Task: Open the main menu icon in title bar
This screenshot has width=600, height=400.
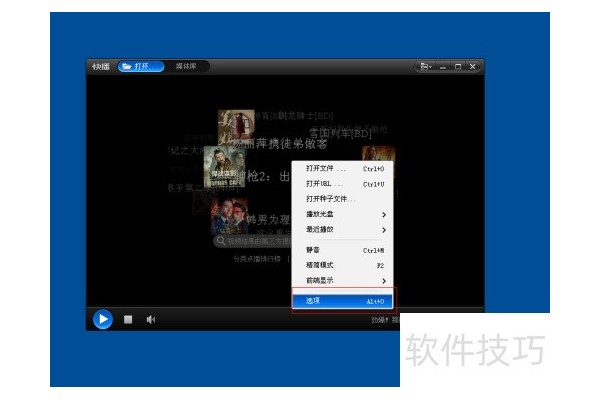Action: pos(426,67)
